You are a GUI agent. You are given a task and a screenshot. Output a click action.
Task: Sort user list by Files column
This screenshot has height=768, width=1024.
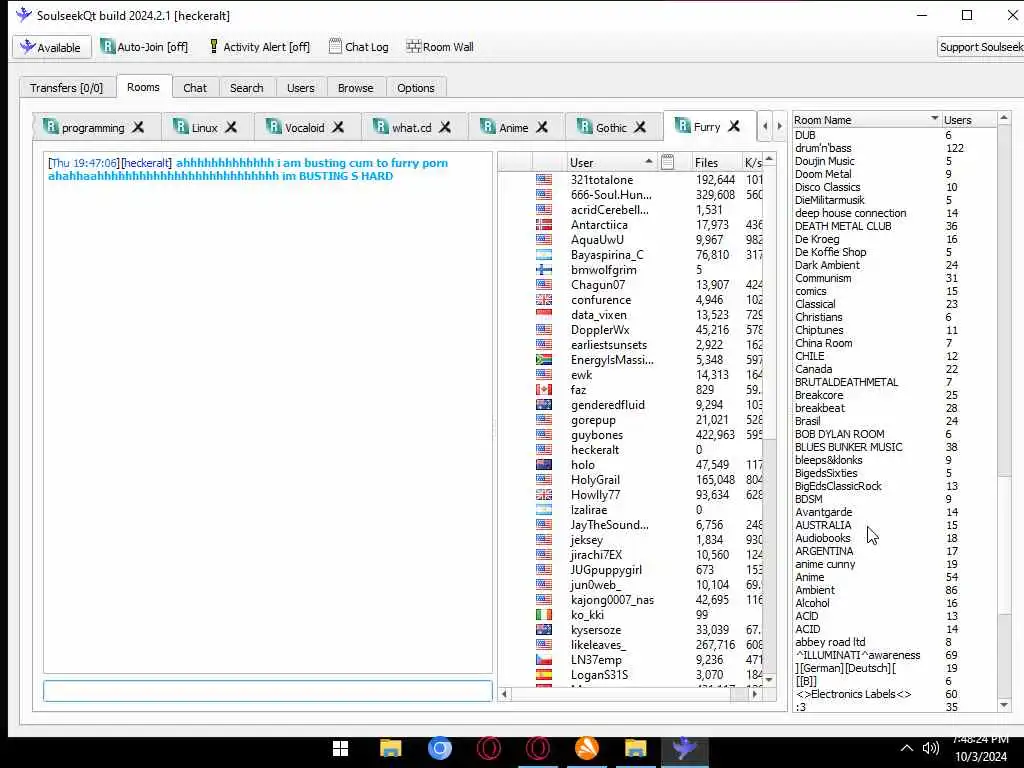click(x=715, y=163)
